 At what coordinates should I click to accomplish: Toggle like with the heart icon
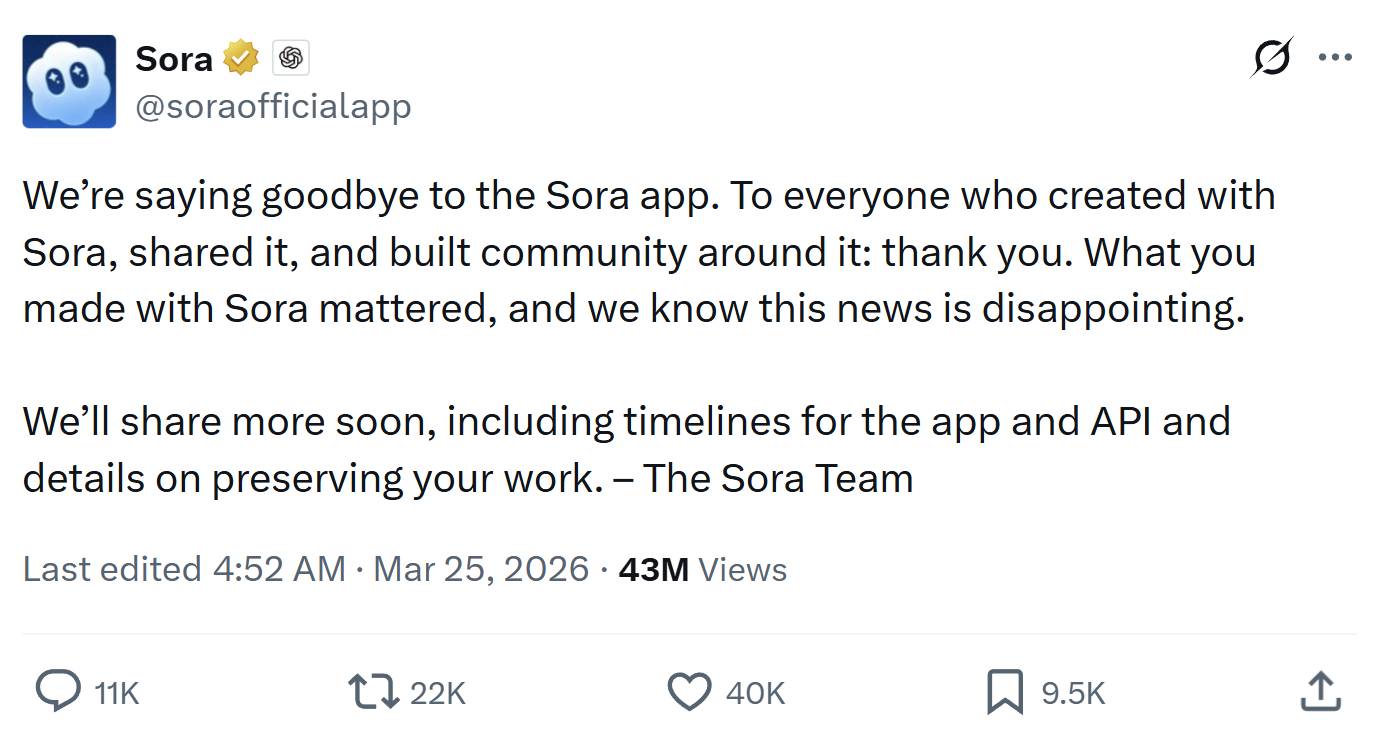point(689,692)
